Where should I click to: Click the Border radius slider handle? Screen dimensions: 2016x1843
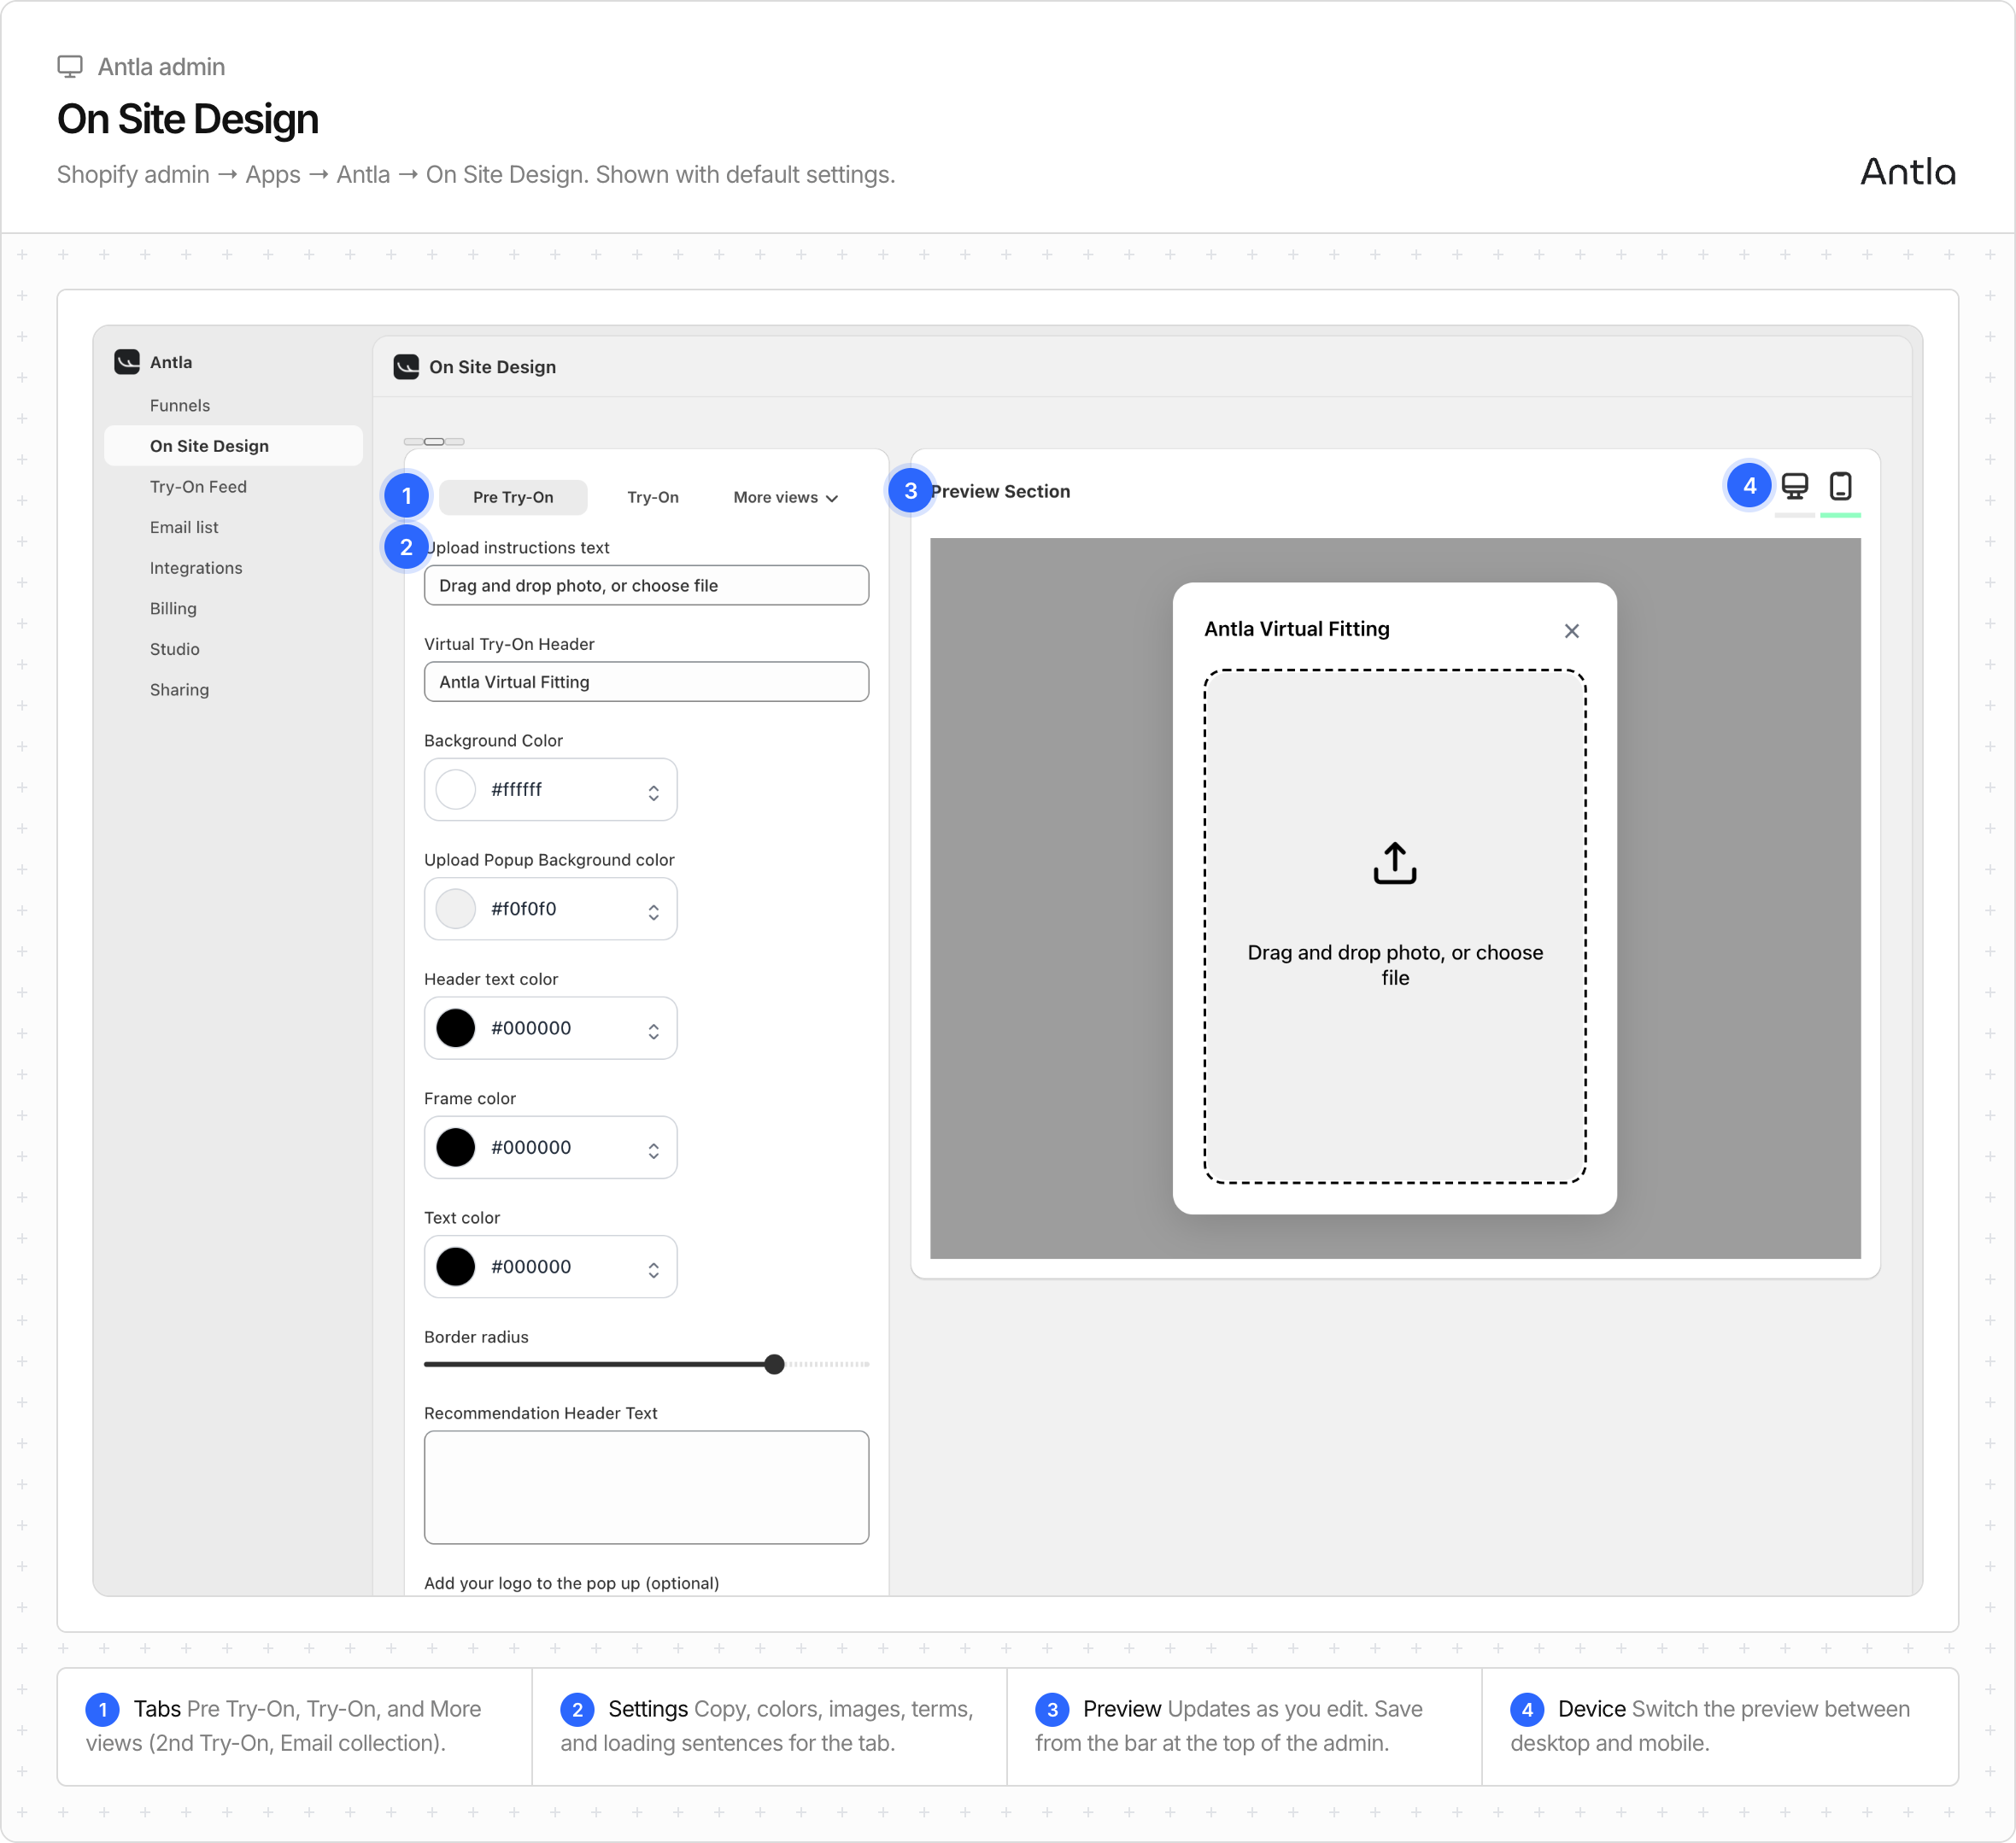click(774, 1364)
